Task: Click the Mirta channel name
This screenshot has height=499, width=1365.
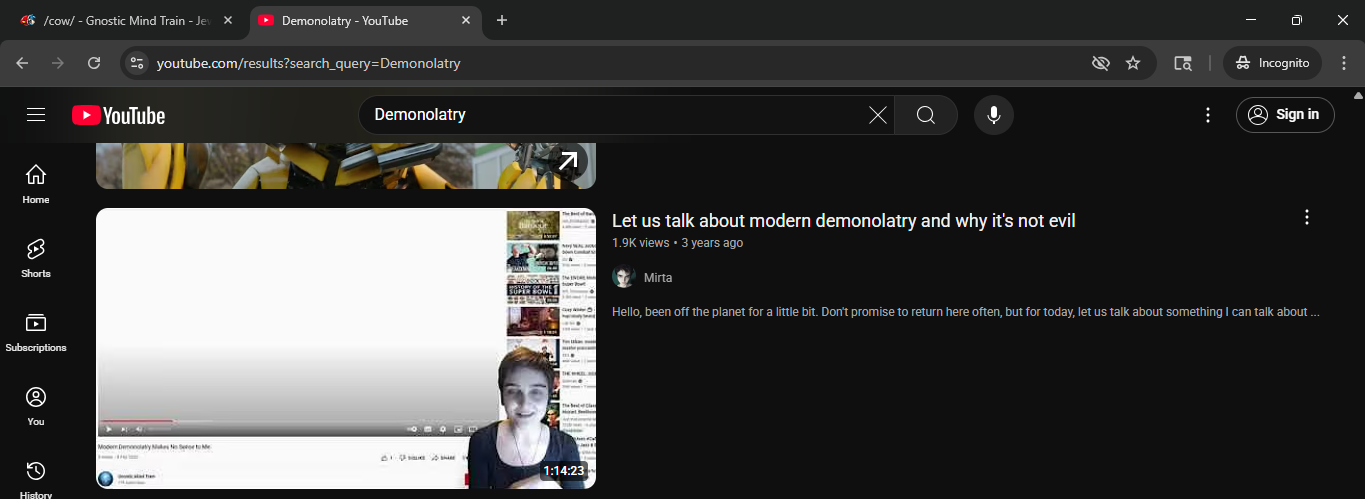Action: pyautogui.click(x=658, y=277)
